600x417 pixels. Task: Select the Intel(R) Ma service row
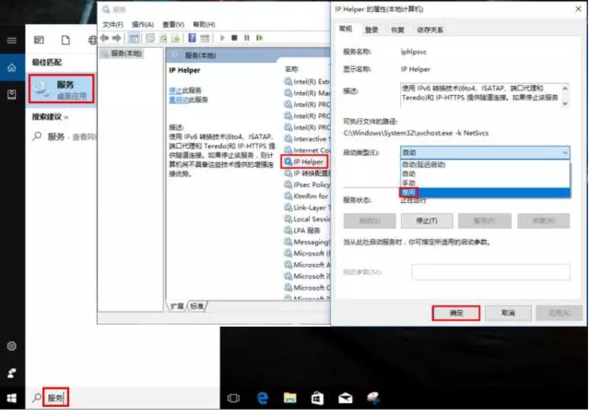pos(307,94)
